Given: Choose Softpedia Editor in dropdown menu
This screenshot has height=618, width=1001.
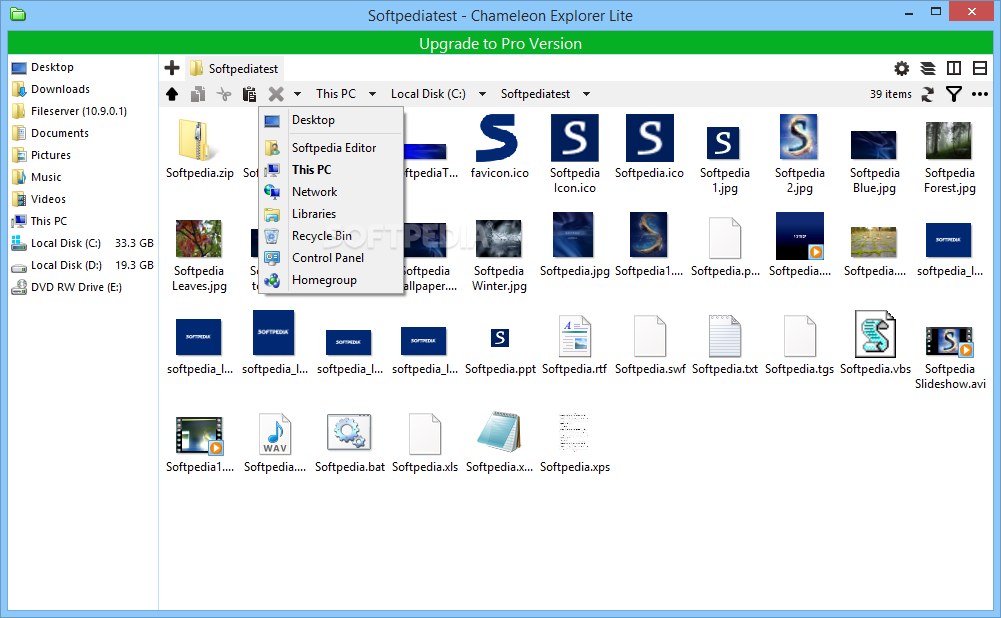Looking at the screenshot, I should [331, 147].
